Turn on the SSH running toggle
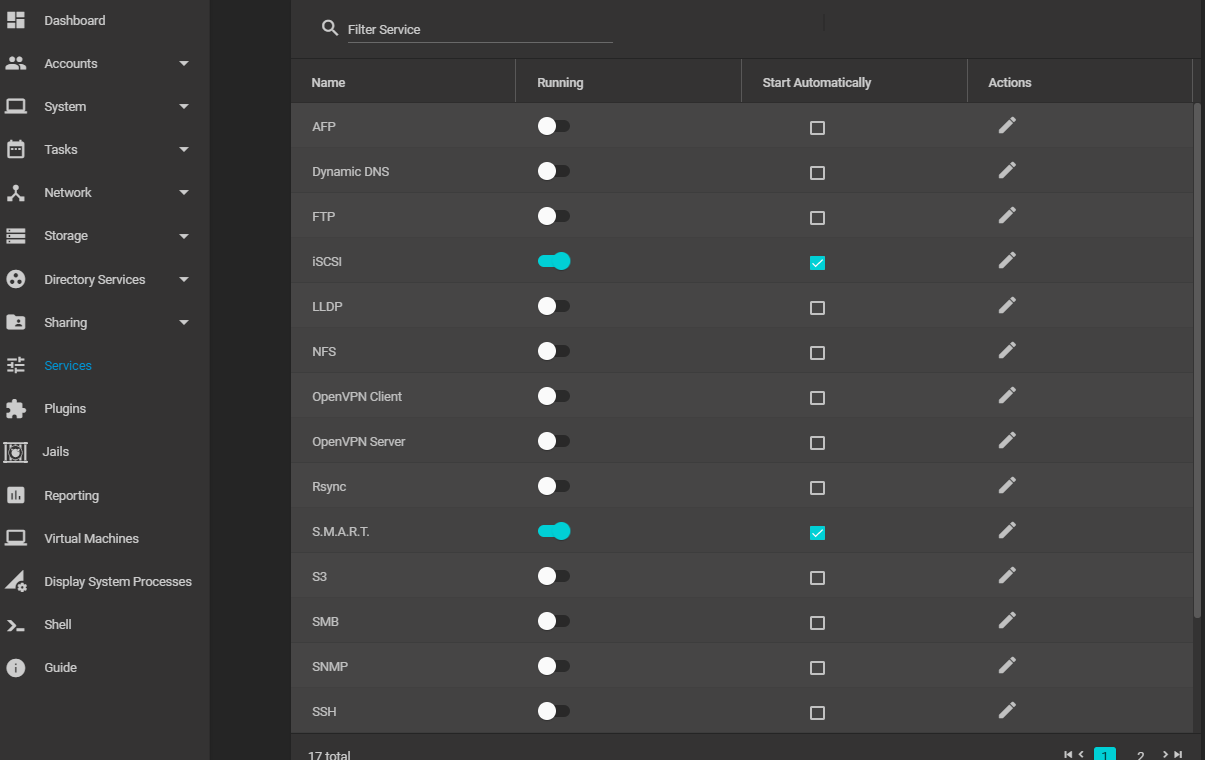 pos(553,711)
